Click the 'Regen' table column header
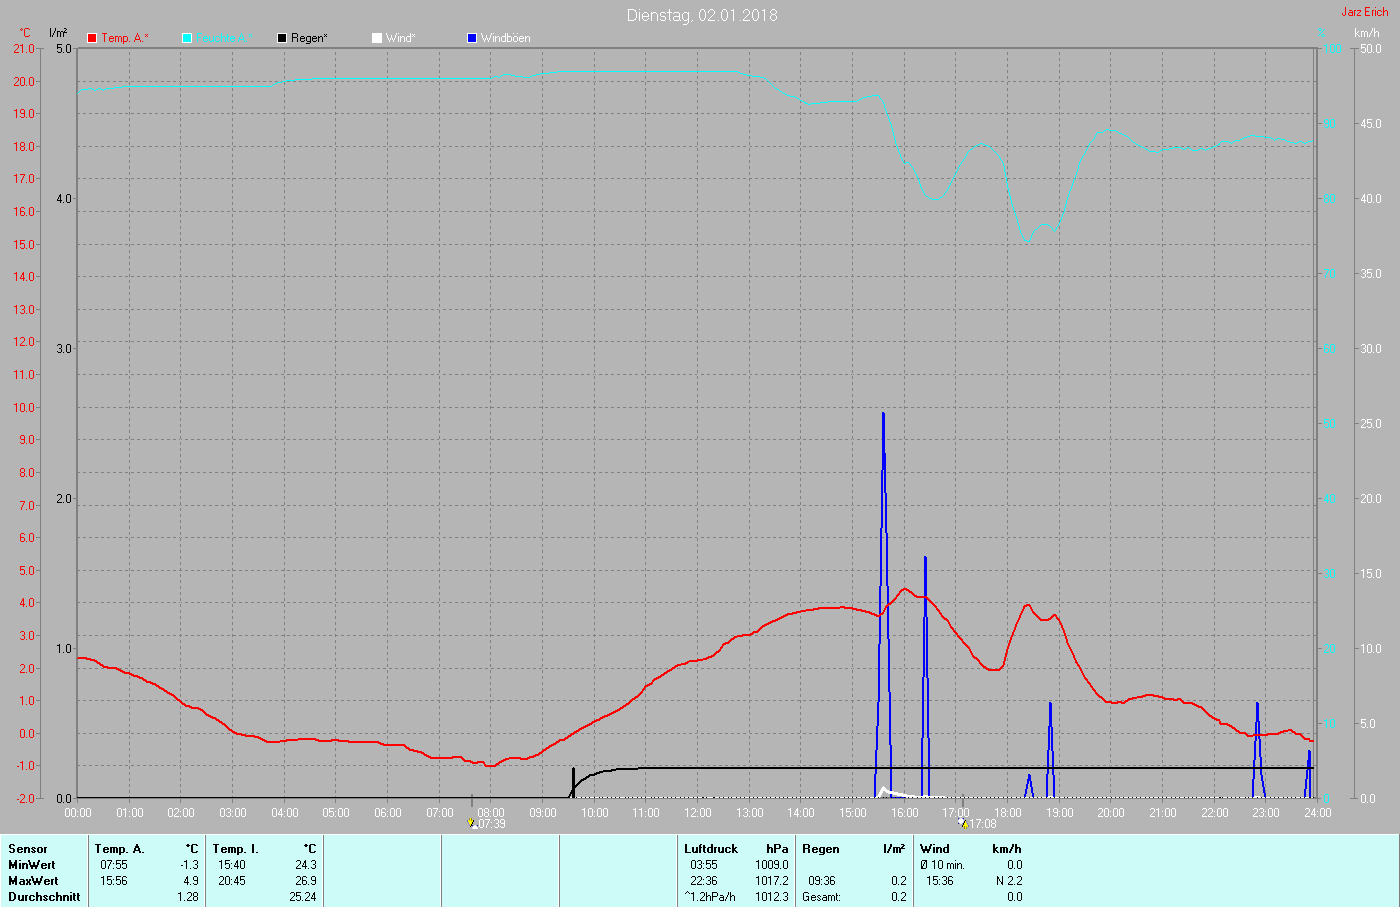1400x907 pixels. (x=821, y=849)
